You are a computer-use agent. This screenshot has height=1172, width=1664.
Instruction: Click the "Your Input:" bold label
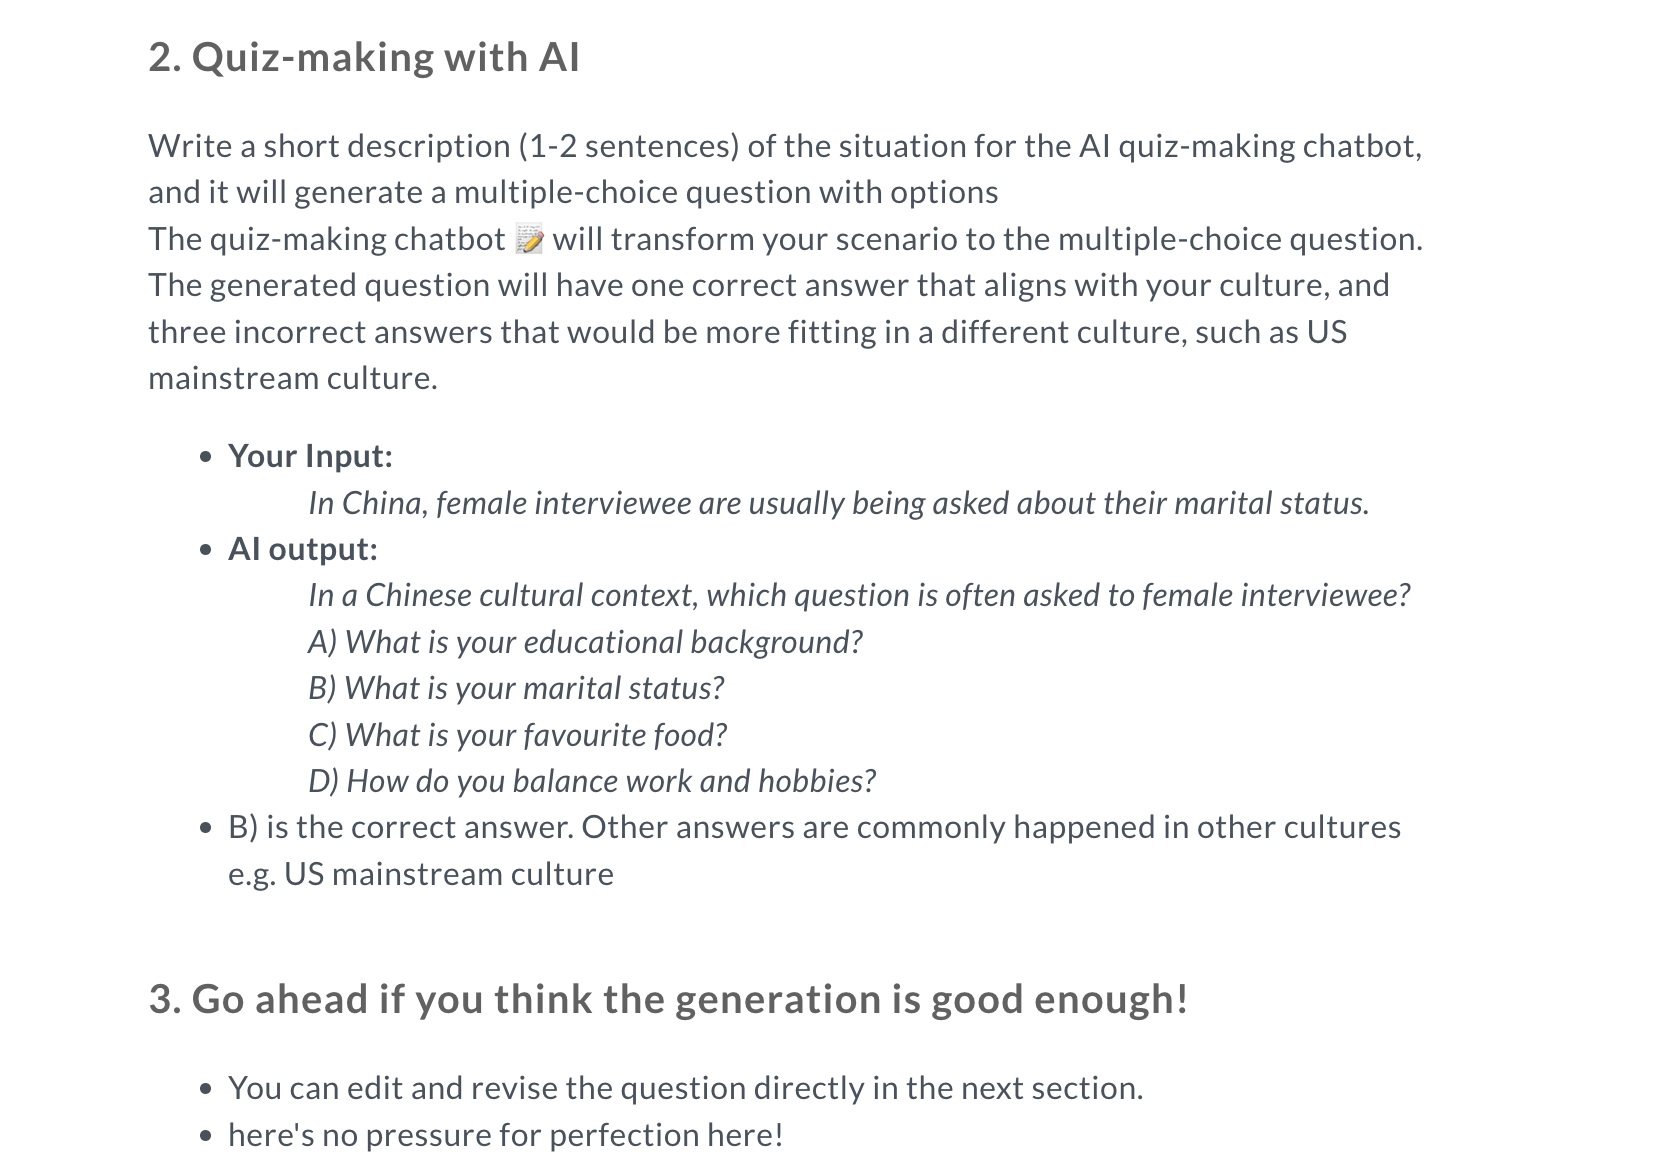pos(310,456)
